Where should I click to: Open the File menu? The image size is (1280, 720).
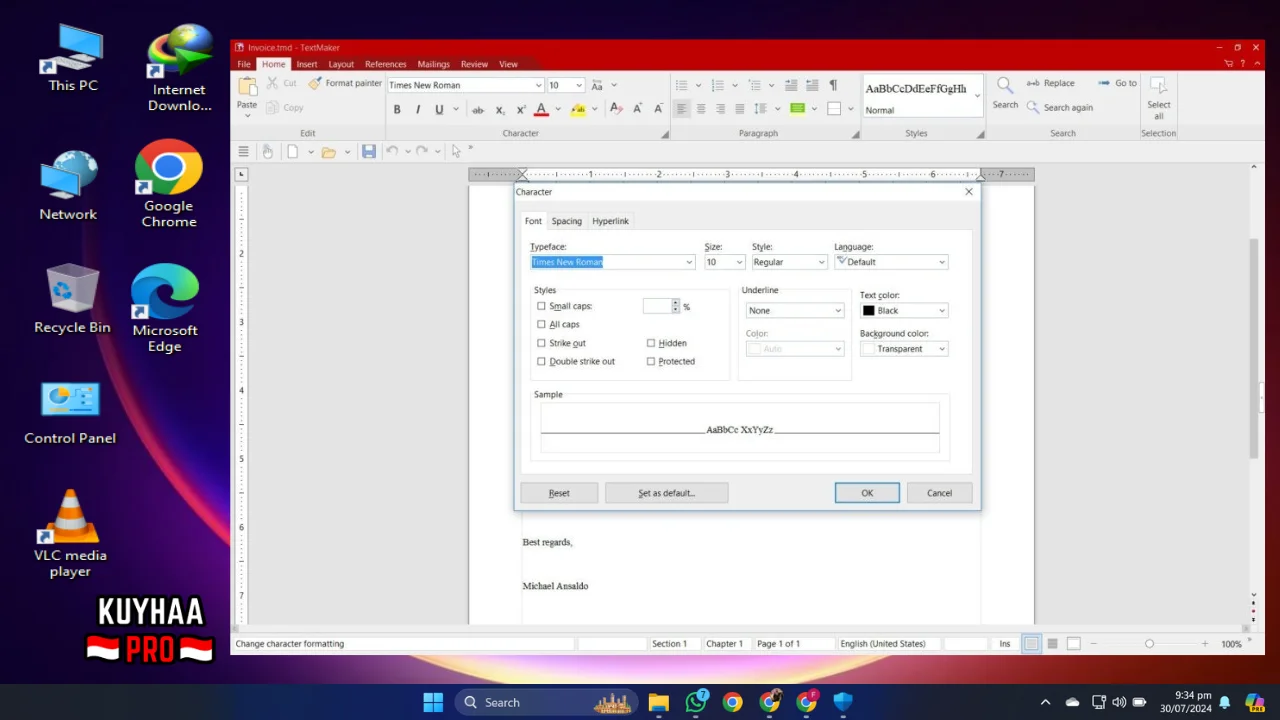point(244,64)
